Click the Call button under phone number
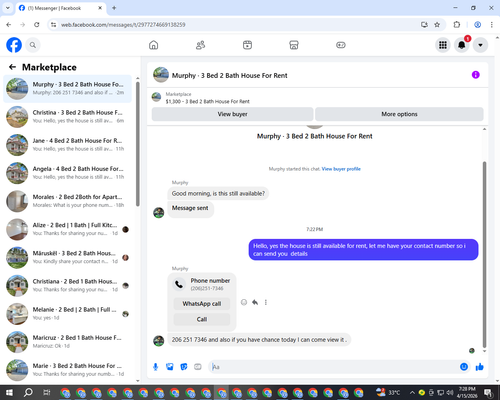 (x=202, y=319)
